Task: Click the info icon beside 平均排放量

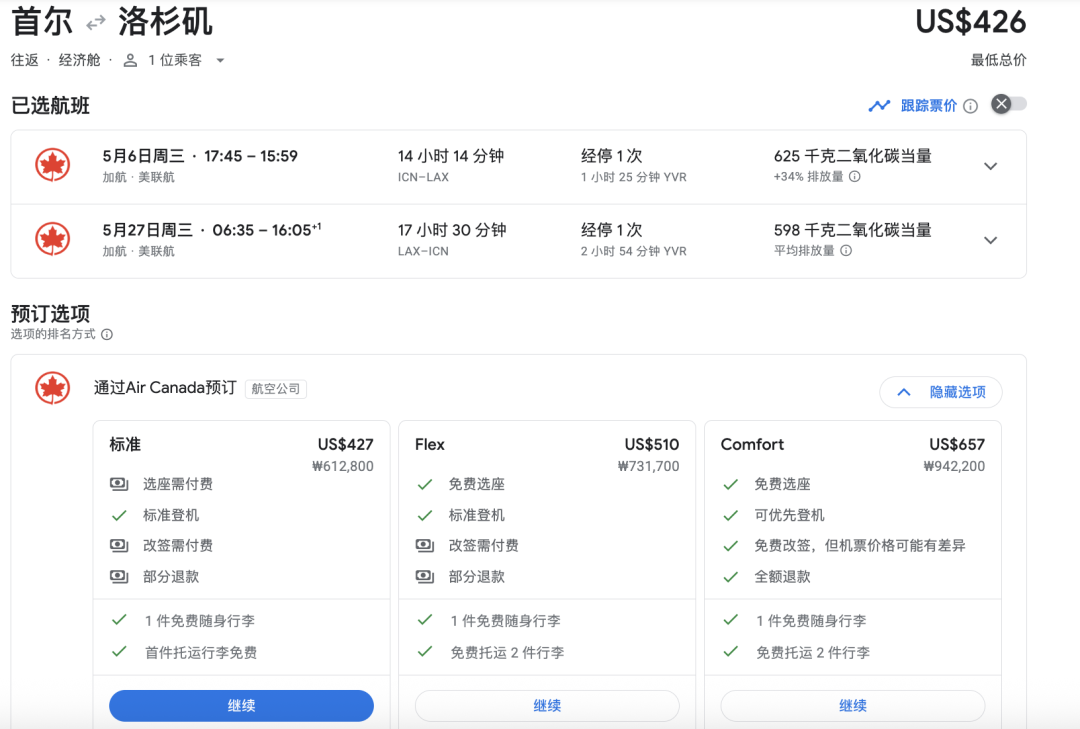Action: pos(846,251)
